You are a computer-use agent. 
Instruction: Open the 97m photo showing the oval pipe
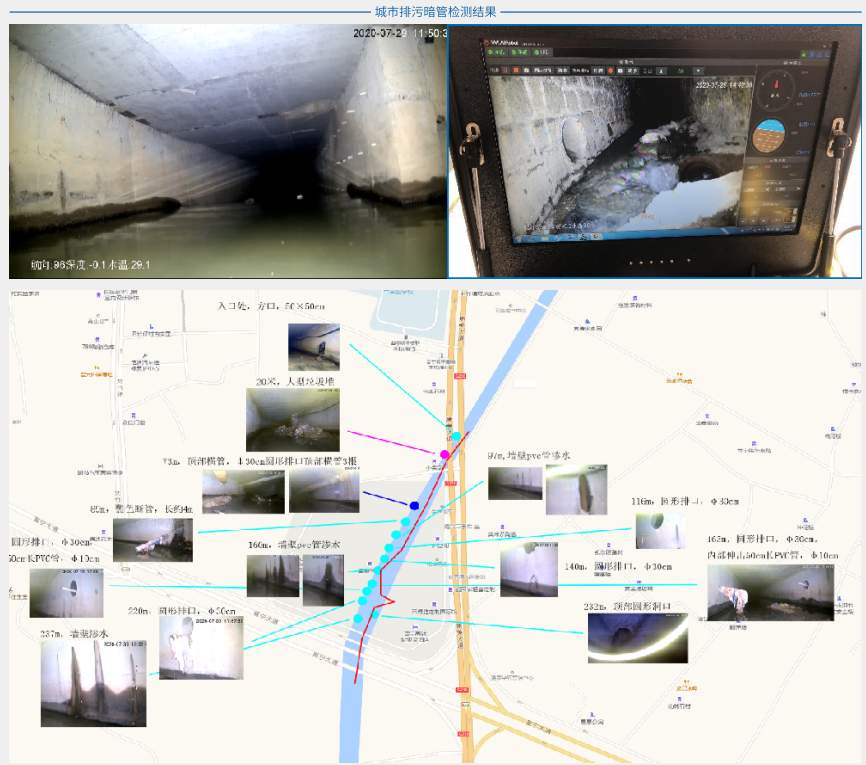tap(577, 490)
